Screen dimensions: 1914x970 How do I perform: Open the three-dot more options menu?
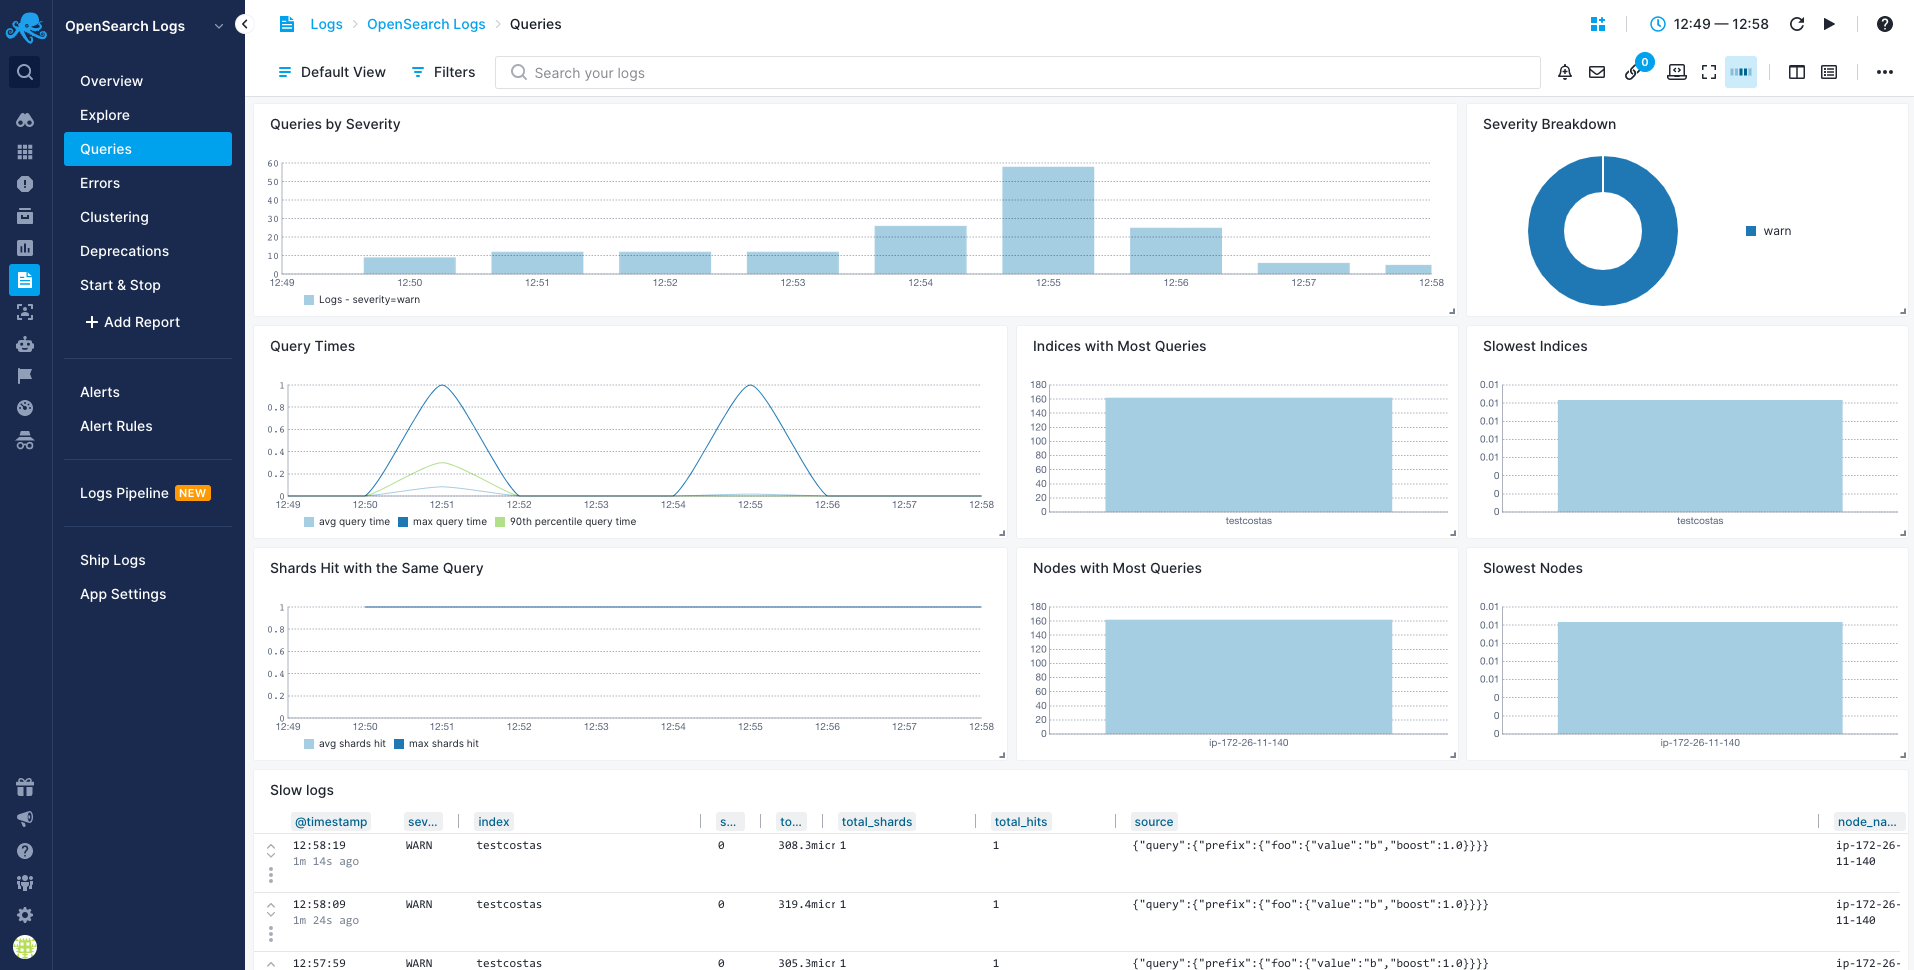(x=1885, y=72)
